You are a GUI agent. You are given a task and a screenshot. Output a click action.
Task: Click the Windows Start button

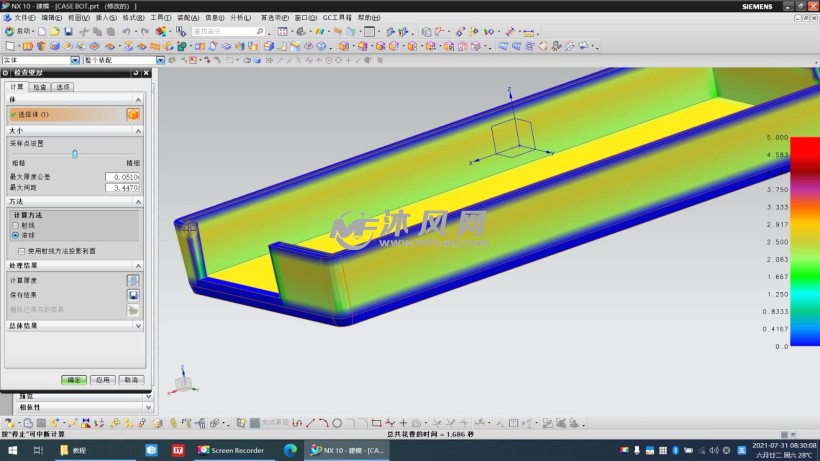pos(12,450)
